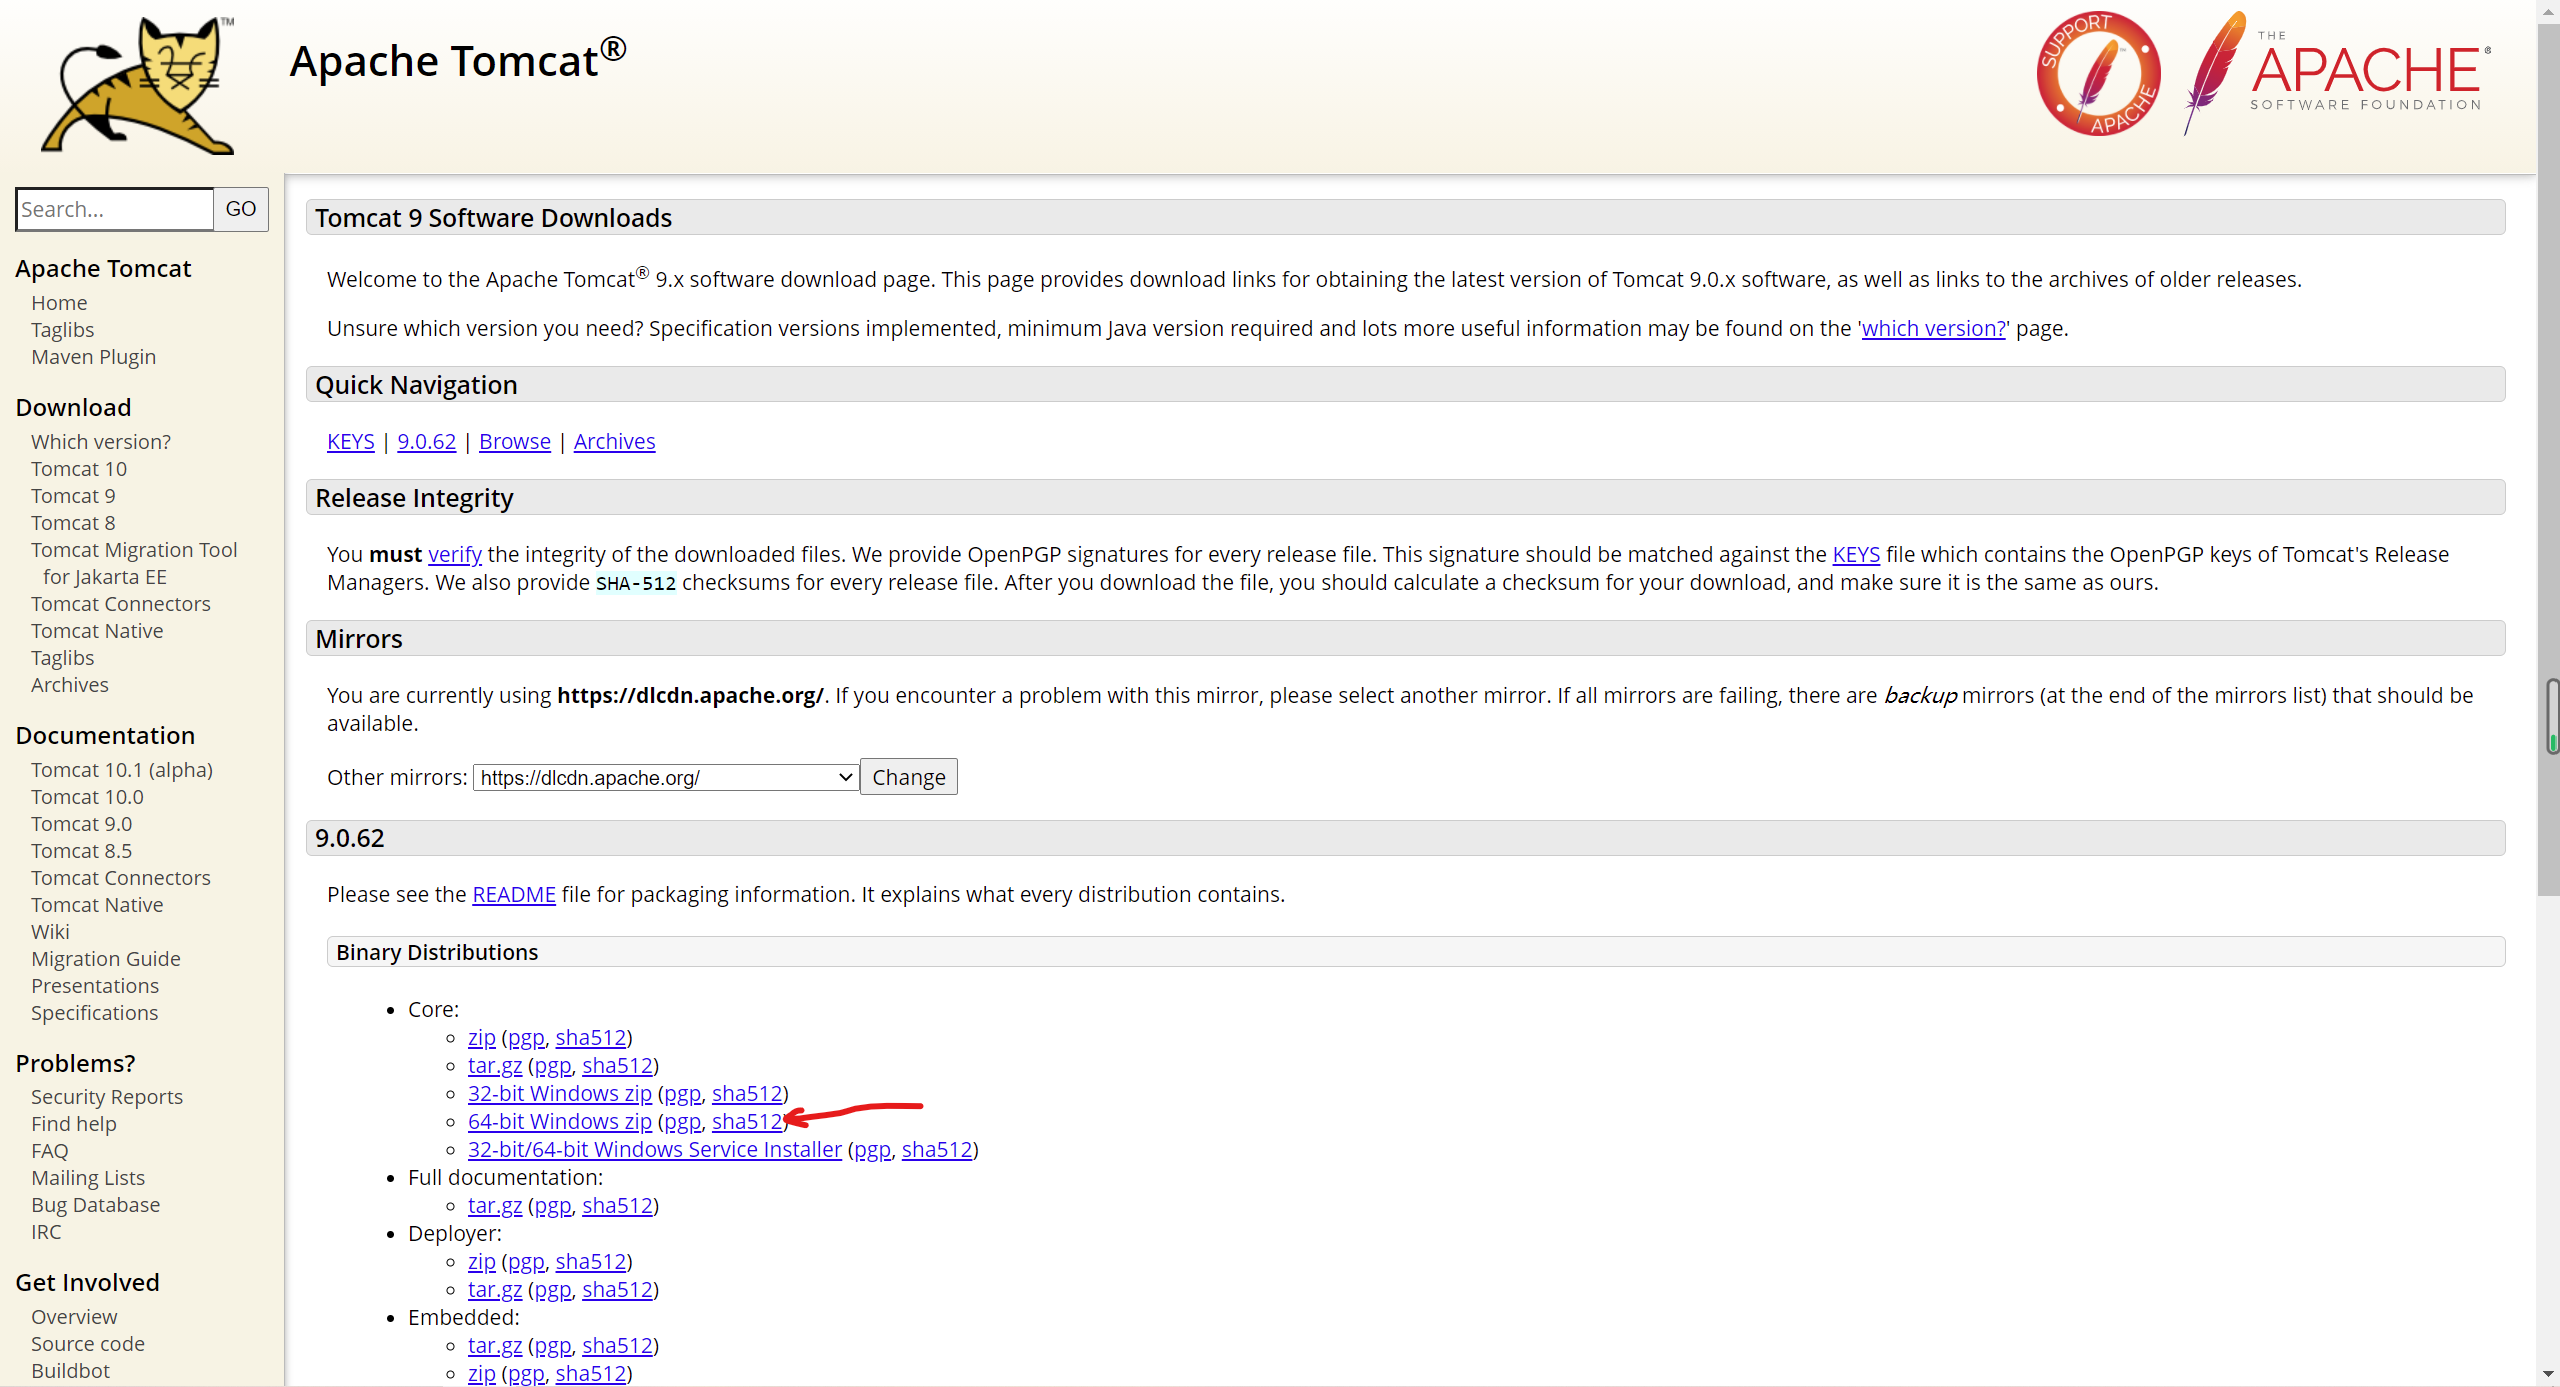Select Tomcat 10 in Download sidebar
2560x1387 pixels.
pos(79,468)
